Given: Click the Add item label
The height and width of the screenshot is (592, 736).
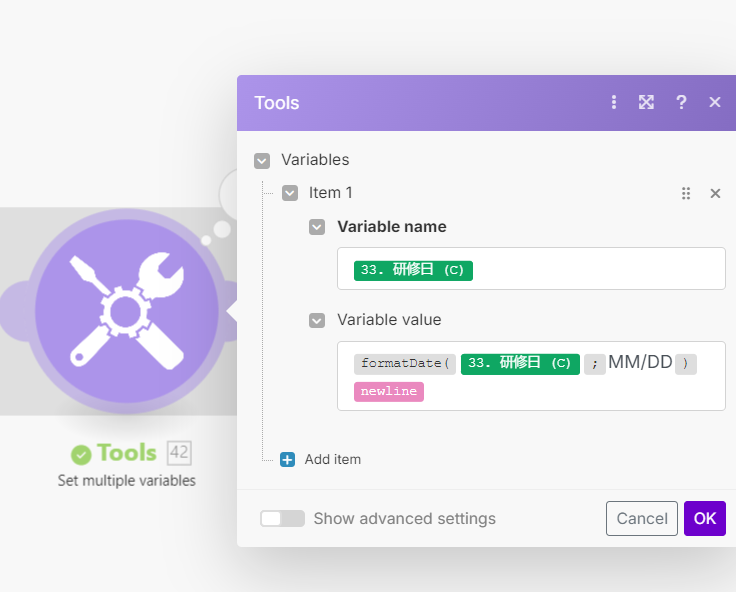Looking at the screenshot, I should pos(333,459).
